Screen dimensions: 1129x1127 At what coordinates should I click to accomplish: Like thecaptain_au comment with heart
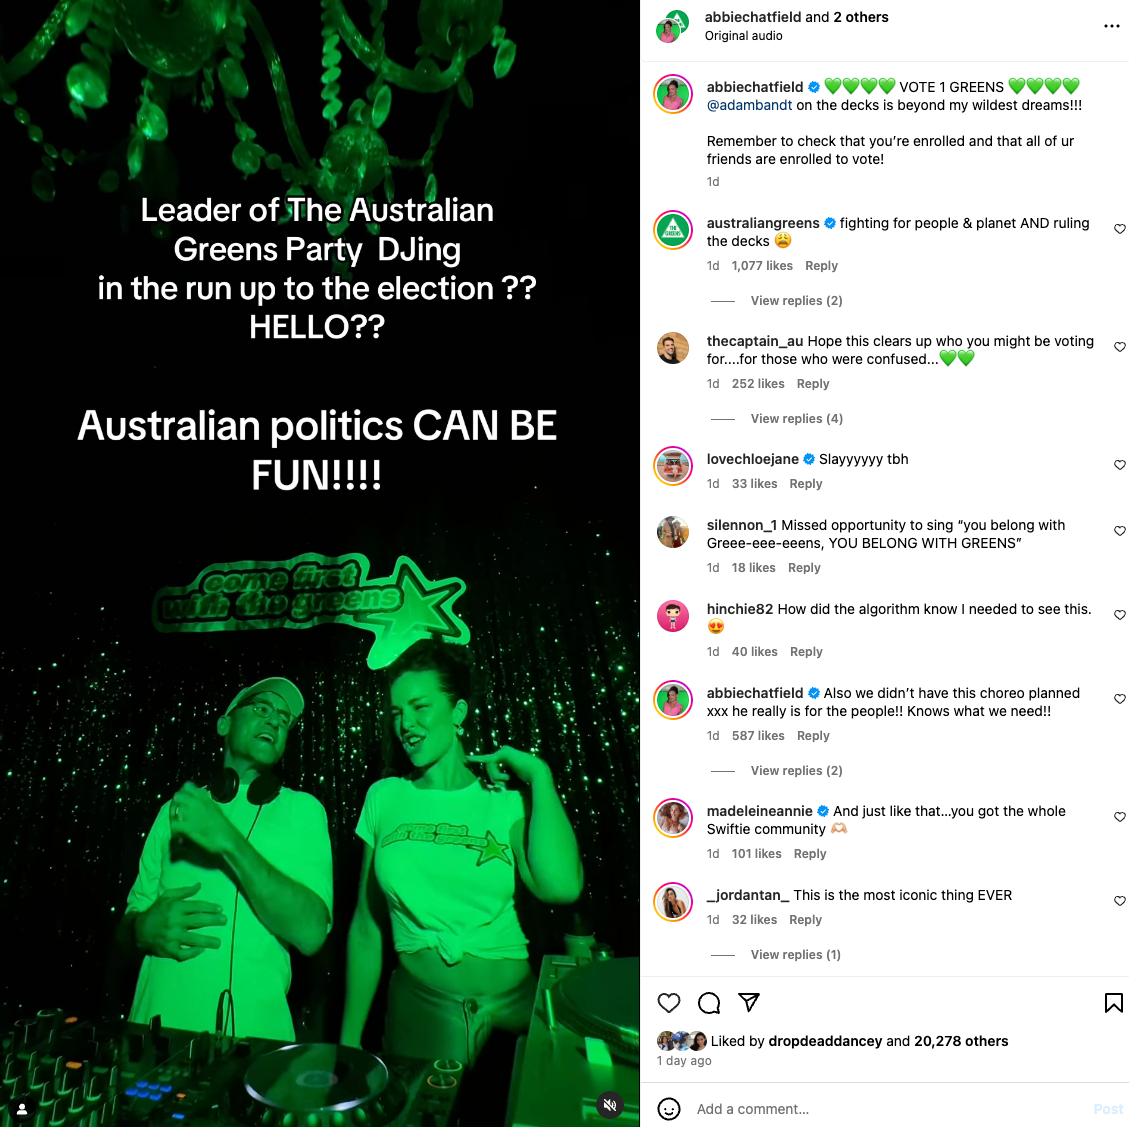point(1120,347)
